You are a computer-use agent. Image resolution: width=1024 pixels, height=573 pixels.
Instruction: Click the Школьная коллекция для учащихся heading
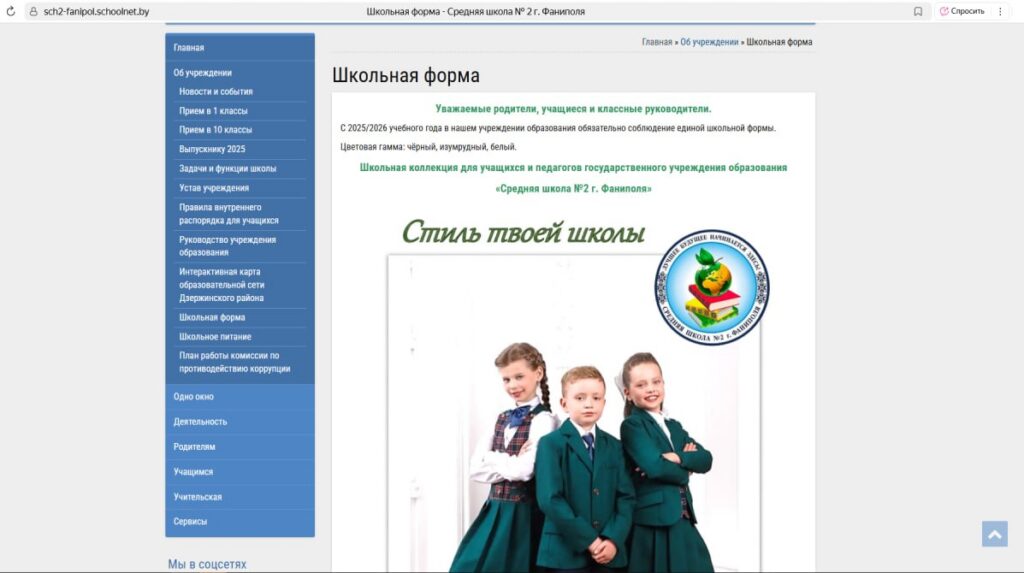[x=573, y=168]
